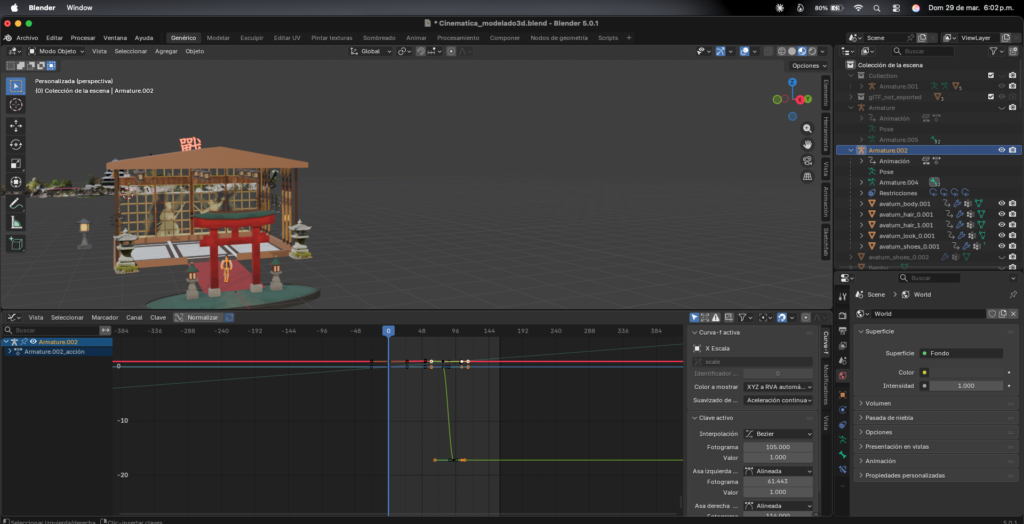Select the Rotate tool in viewport toolbar
This screenshot has height=524, width=1024.
click(x=16, y=144)
